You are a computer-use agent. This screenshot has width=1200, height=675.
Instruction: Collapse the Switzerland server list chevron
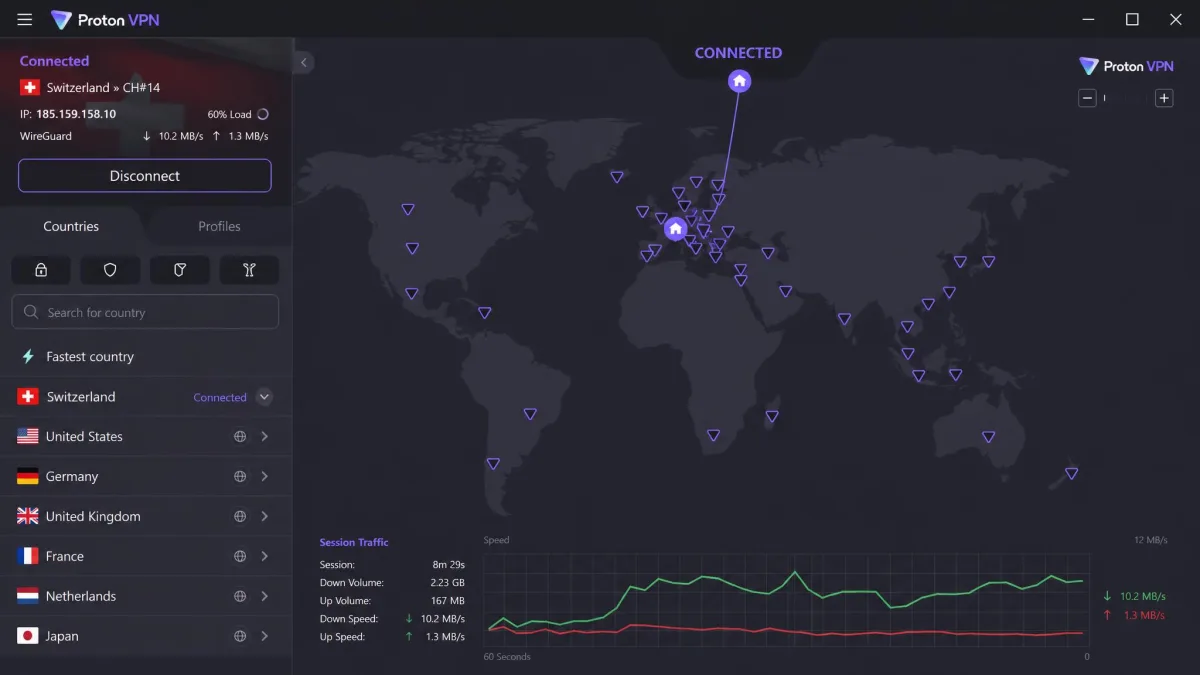click(264, 397)
